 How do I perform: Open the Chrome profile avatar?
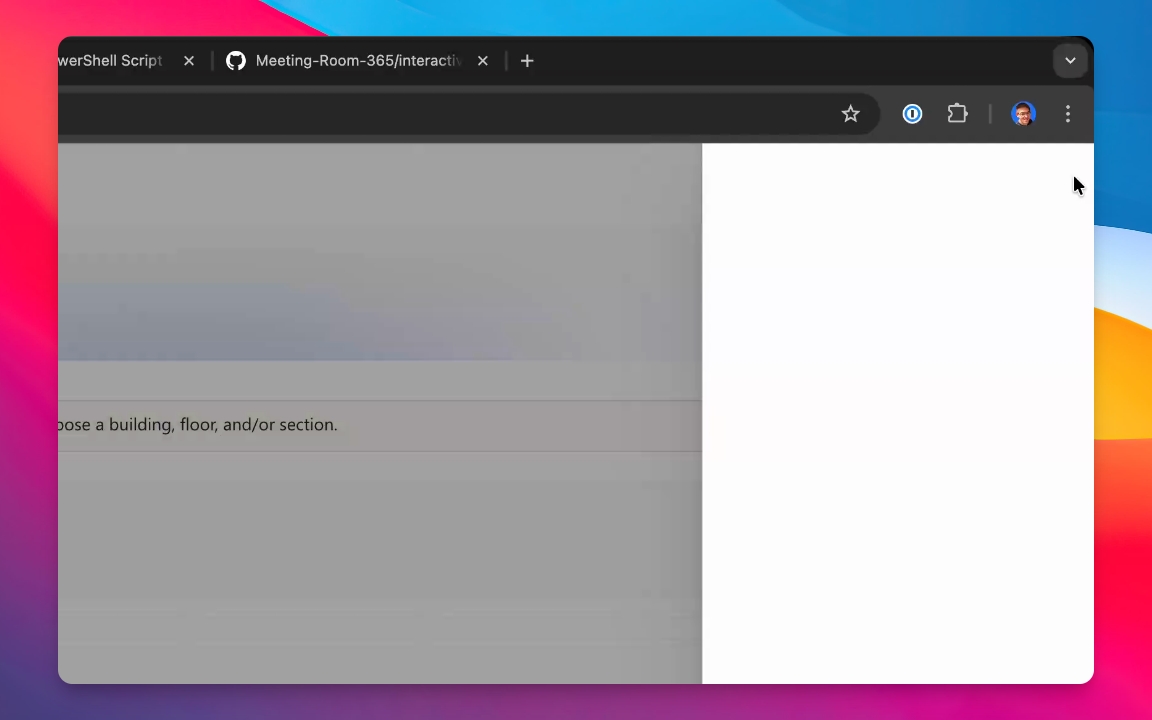pyautogui.click(x=1023, y=114)
